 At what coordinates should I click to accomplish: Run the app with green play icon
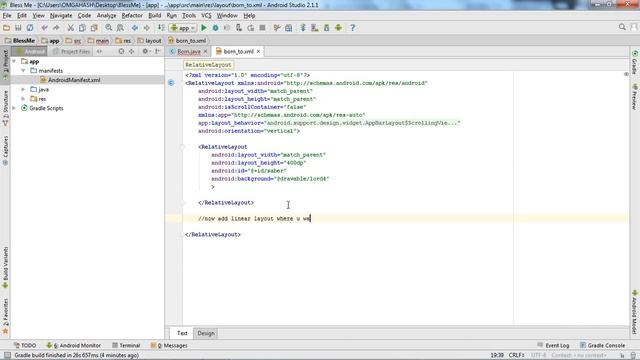point(204,28)
